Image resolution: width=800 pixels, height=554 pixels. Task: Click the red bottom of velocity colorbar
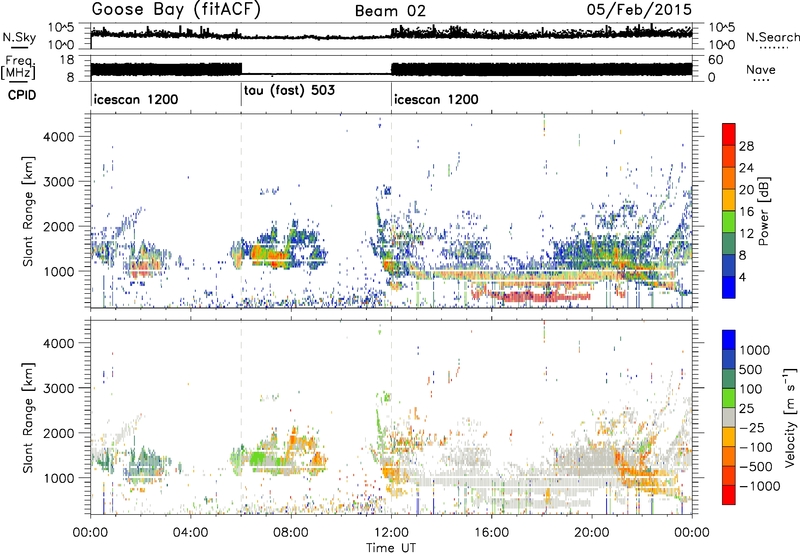729,495
